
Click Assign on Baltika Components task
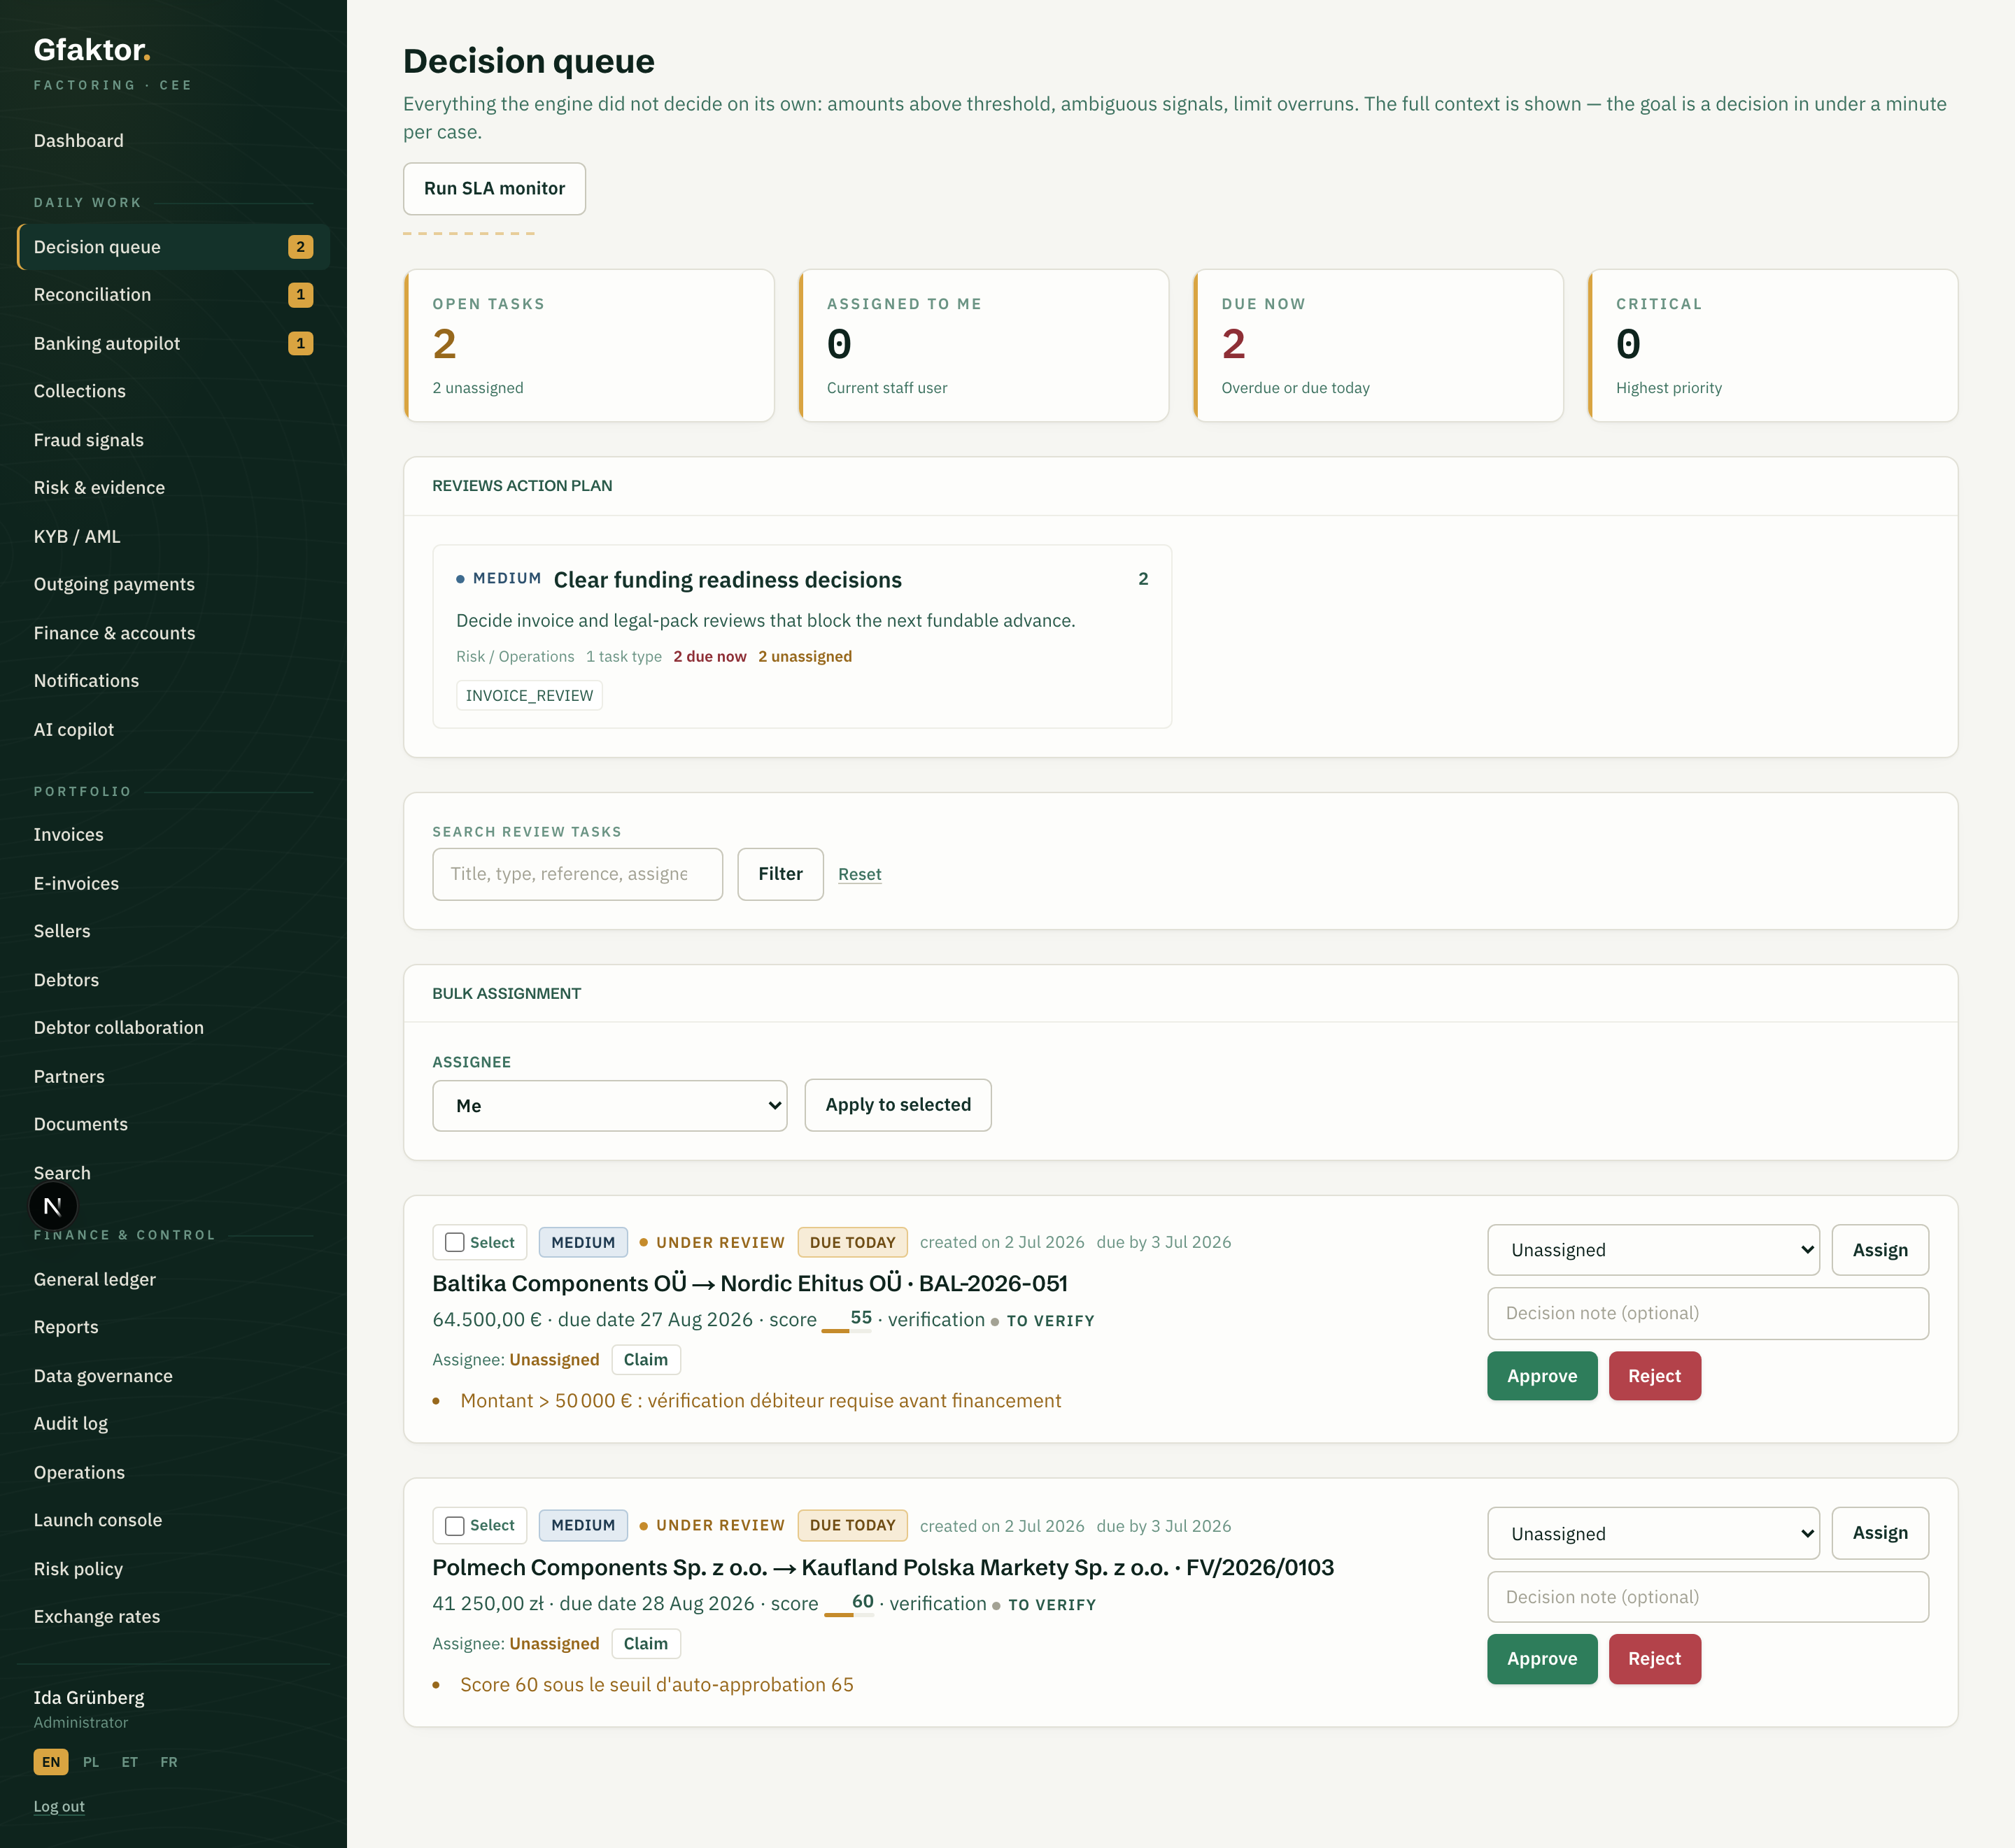coord(1880,1250)
